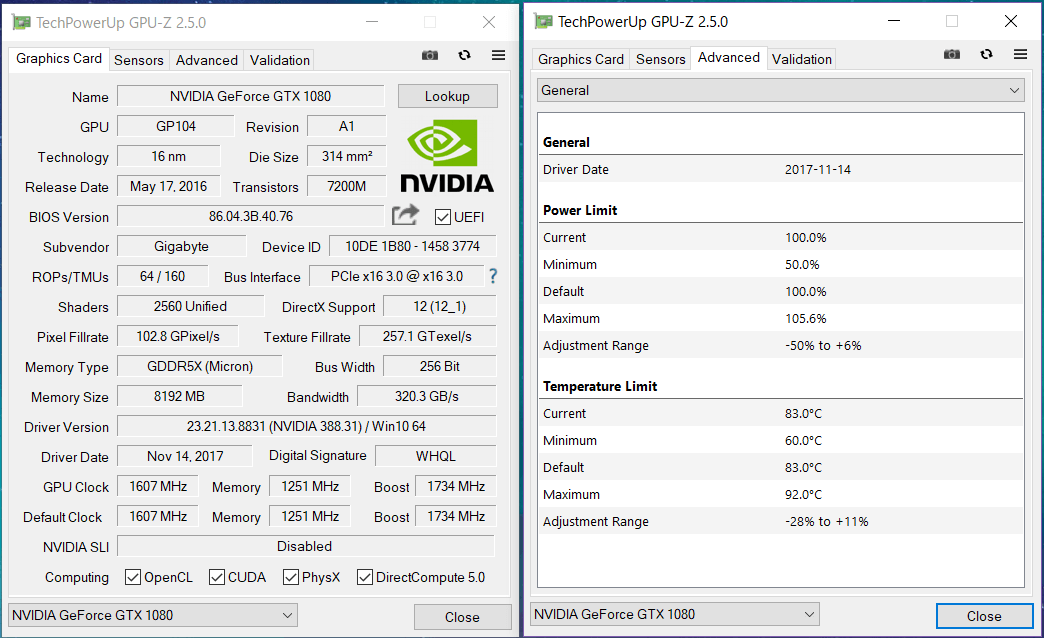This screenshot has width=1044, height=638.
Task: Close right window via title bar X
Action: pyautogui.click(x=1011, y=21)
